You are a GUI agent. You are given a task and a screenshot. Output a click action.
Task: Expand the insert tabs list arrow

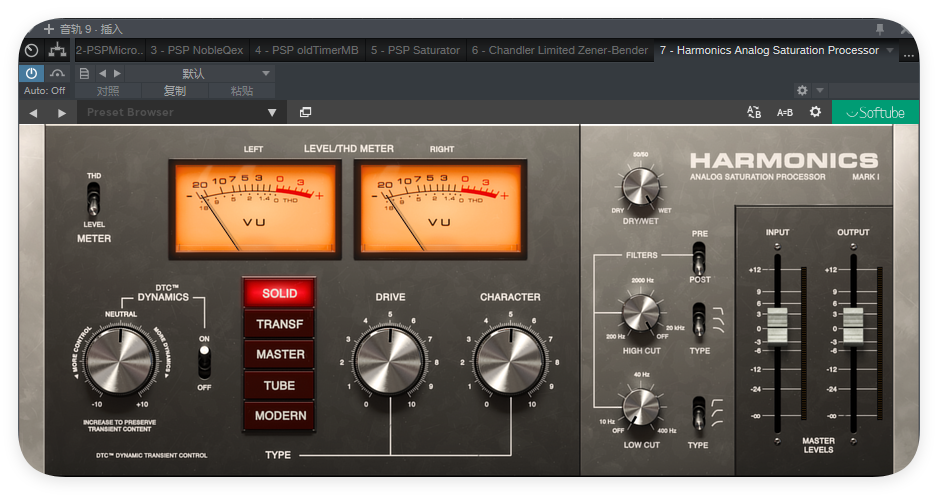click(x=890, y=50)
